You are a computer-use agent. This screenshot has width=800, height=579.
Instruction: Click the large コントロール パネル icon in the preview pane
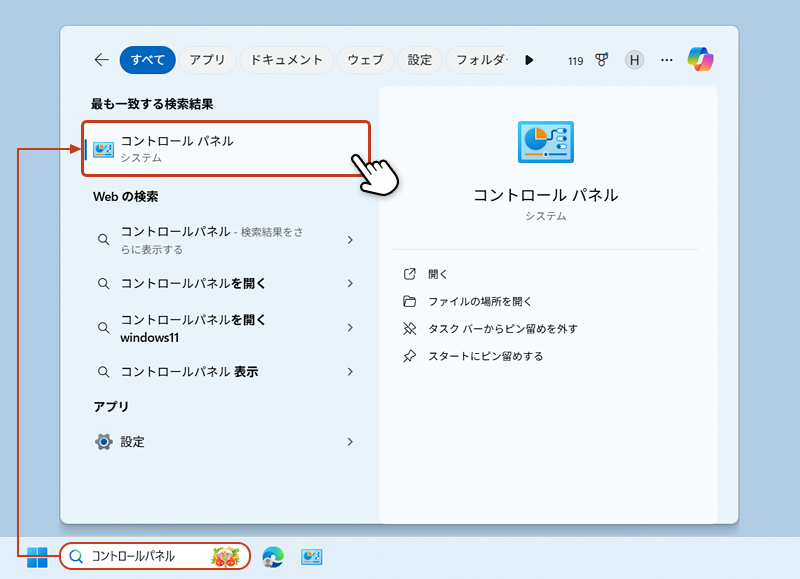(545, 141)
